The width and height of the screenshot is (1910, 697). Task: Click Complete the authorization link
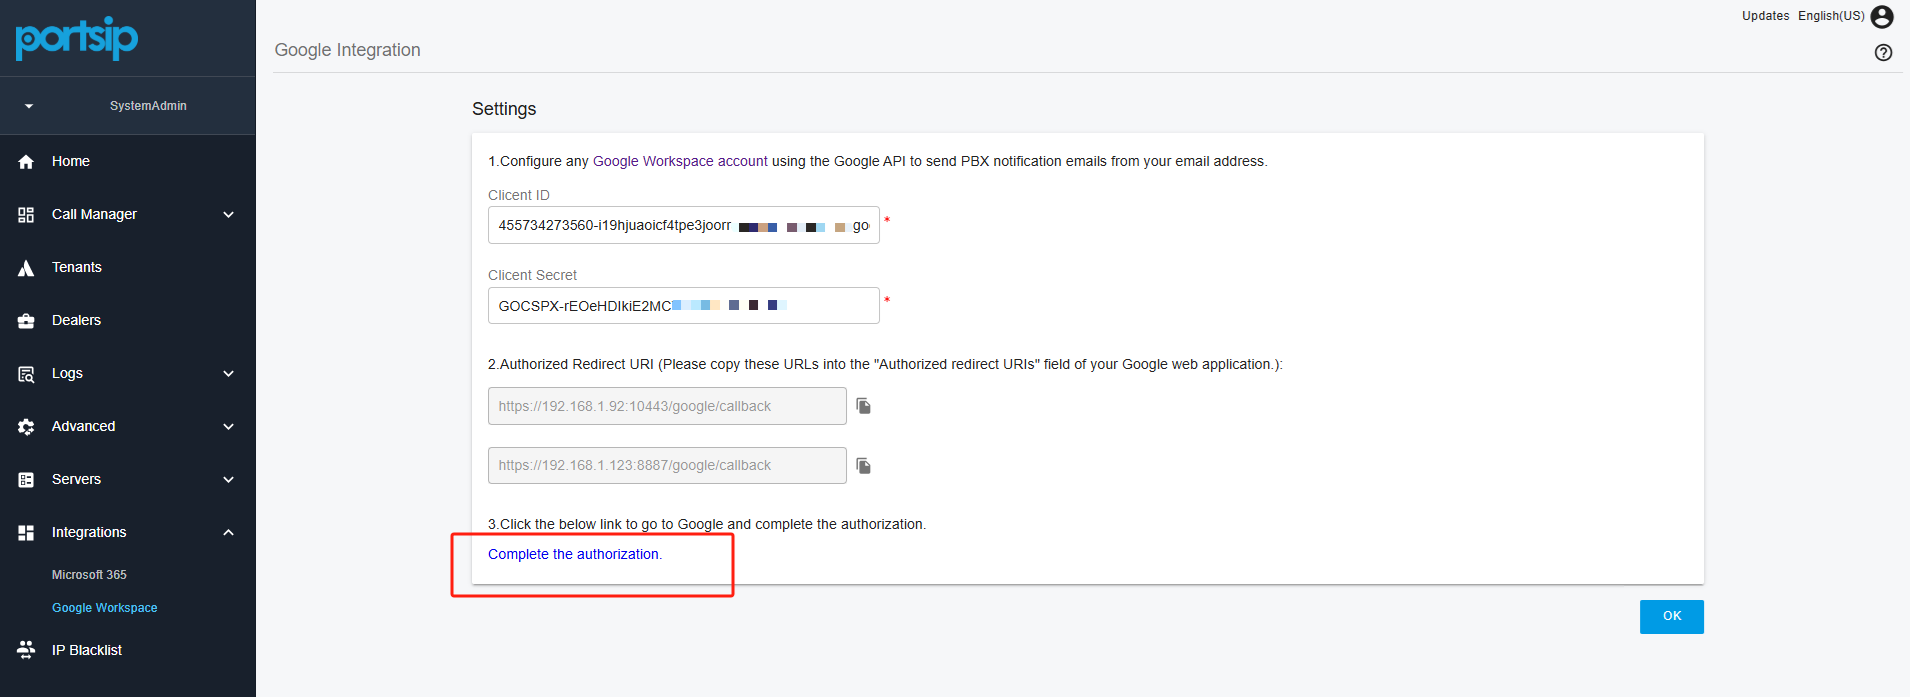[x=574, y=554]
